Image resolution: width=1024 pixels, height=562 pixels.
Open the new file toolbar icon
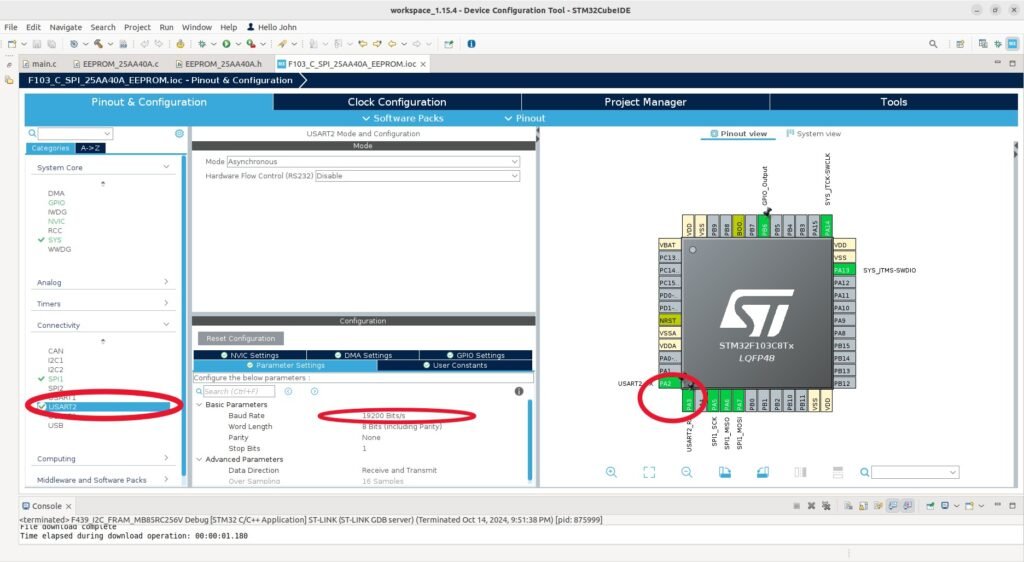(x=12, y=44)
